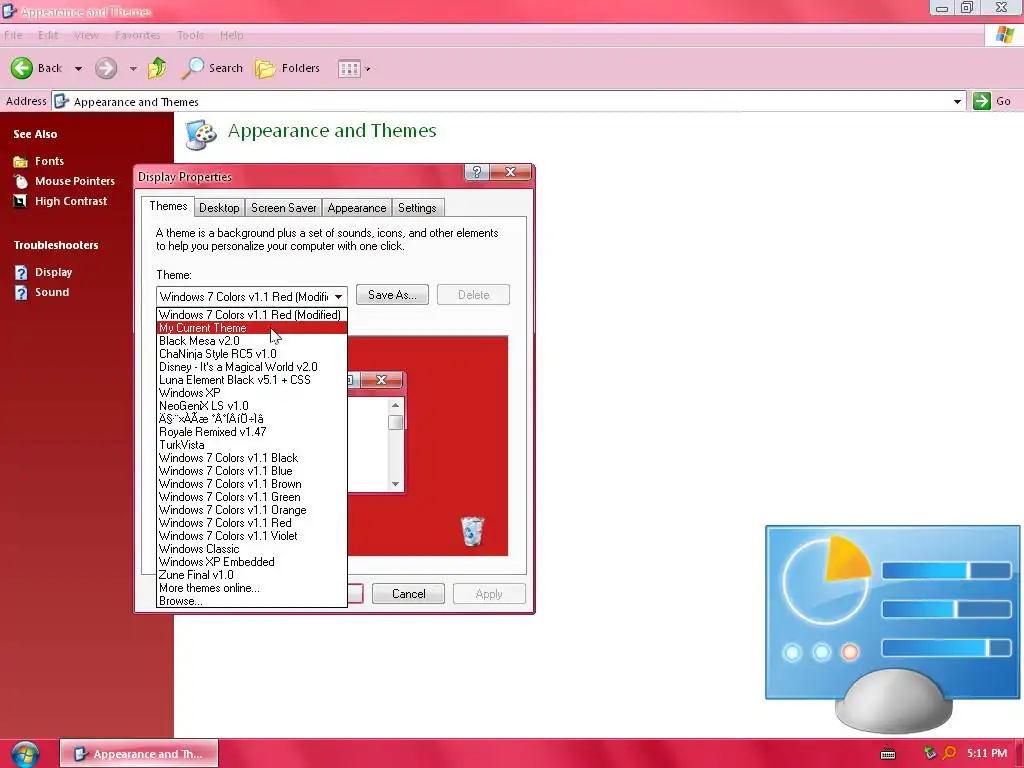Click the High Contrast icon
This screenshot has width=1024, height=768.
click(x=21, y=201)
